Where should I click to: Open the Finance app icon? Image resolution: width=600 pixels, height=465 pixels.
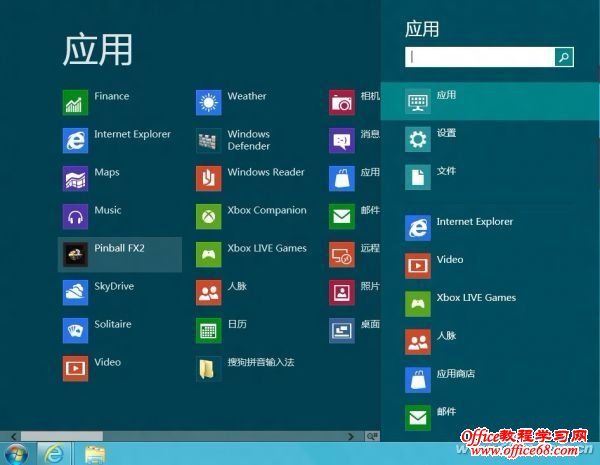(x=75, y=103)
